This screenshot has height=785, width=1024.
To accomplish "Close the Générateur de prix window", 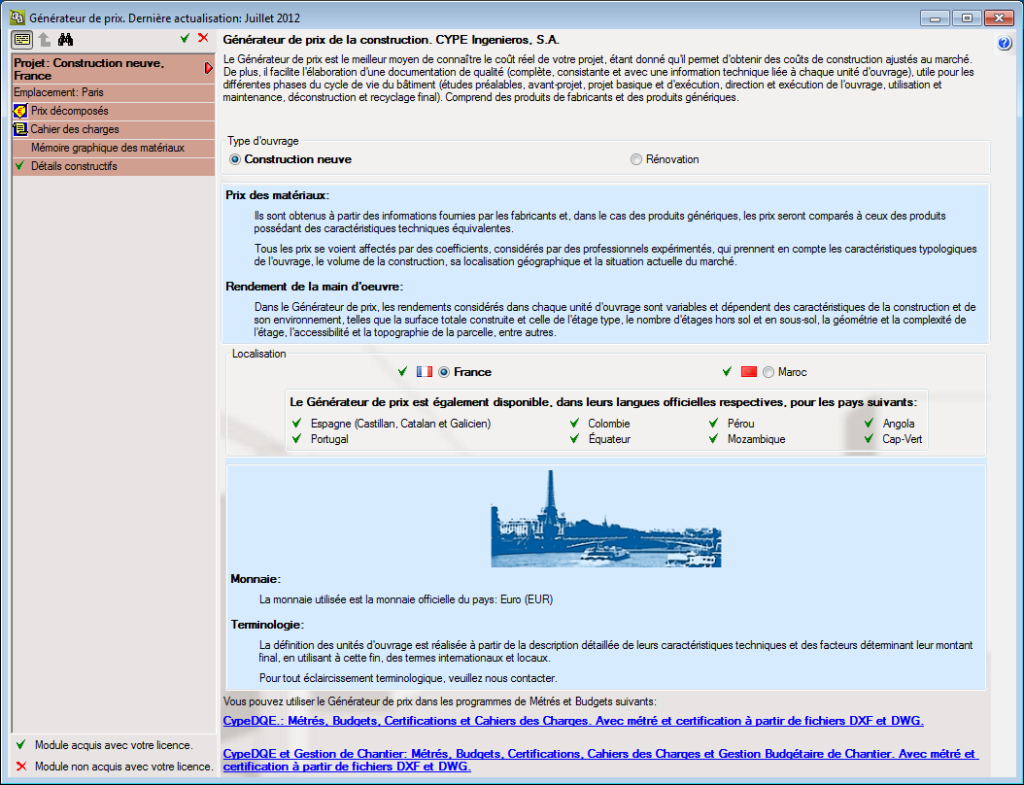I will 999,18.
